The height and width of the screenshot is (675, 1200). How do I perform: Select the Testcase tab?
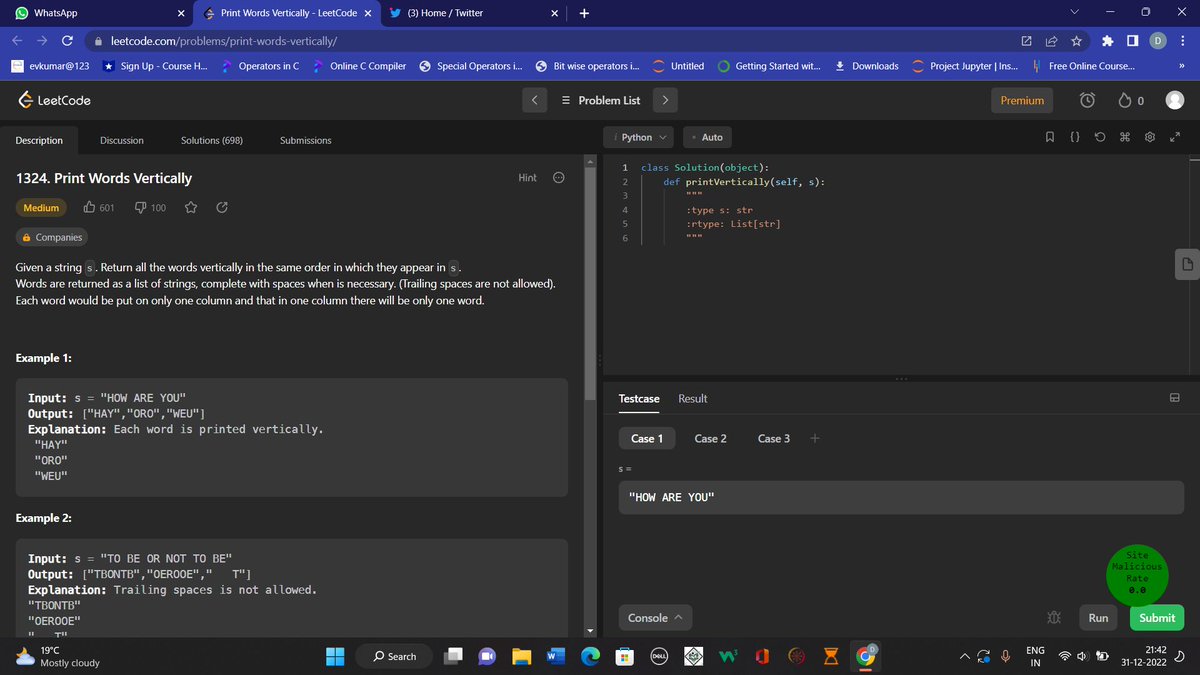(x=639, y=398)
